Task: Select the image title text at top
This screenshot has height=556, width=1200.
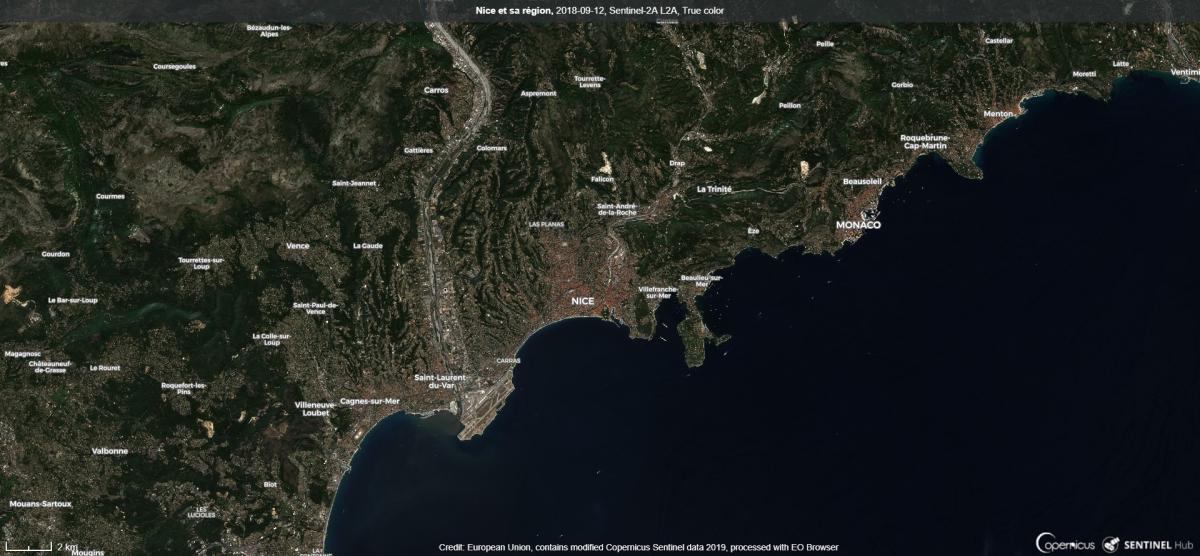Action: click(x=600, y=11)
